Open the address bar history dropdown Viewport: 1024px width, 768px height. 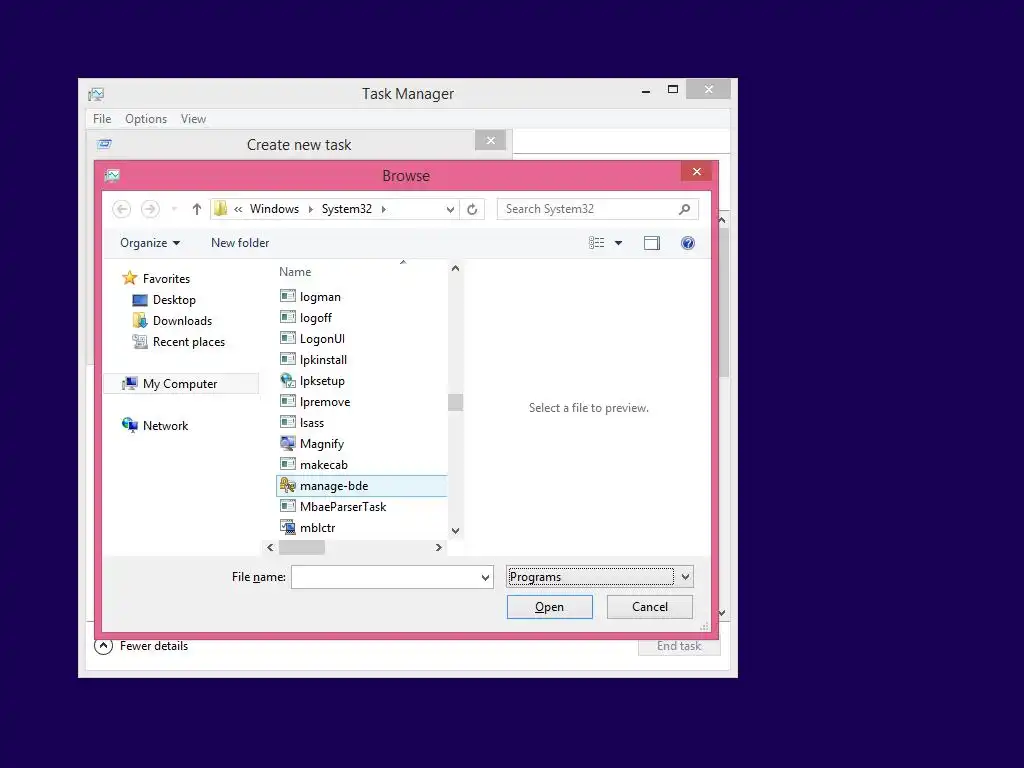click(450, 209)
